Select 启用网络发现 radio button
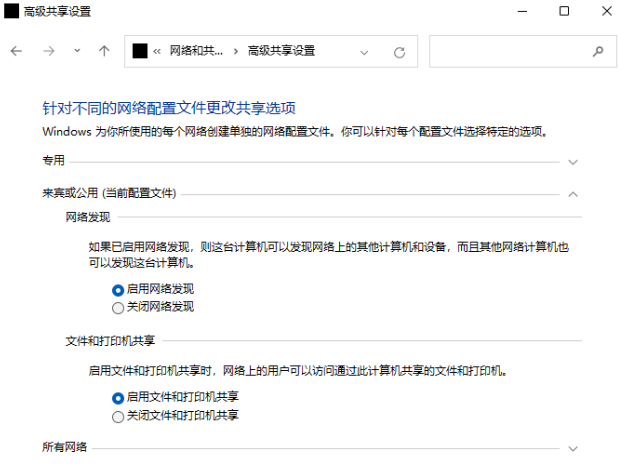Image resolution: width=618 pixels, height=465 pixels. click(x=119, y=289)
